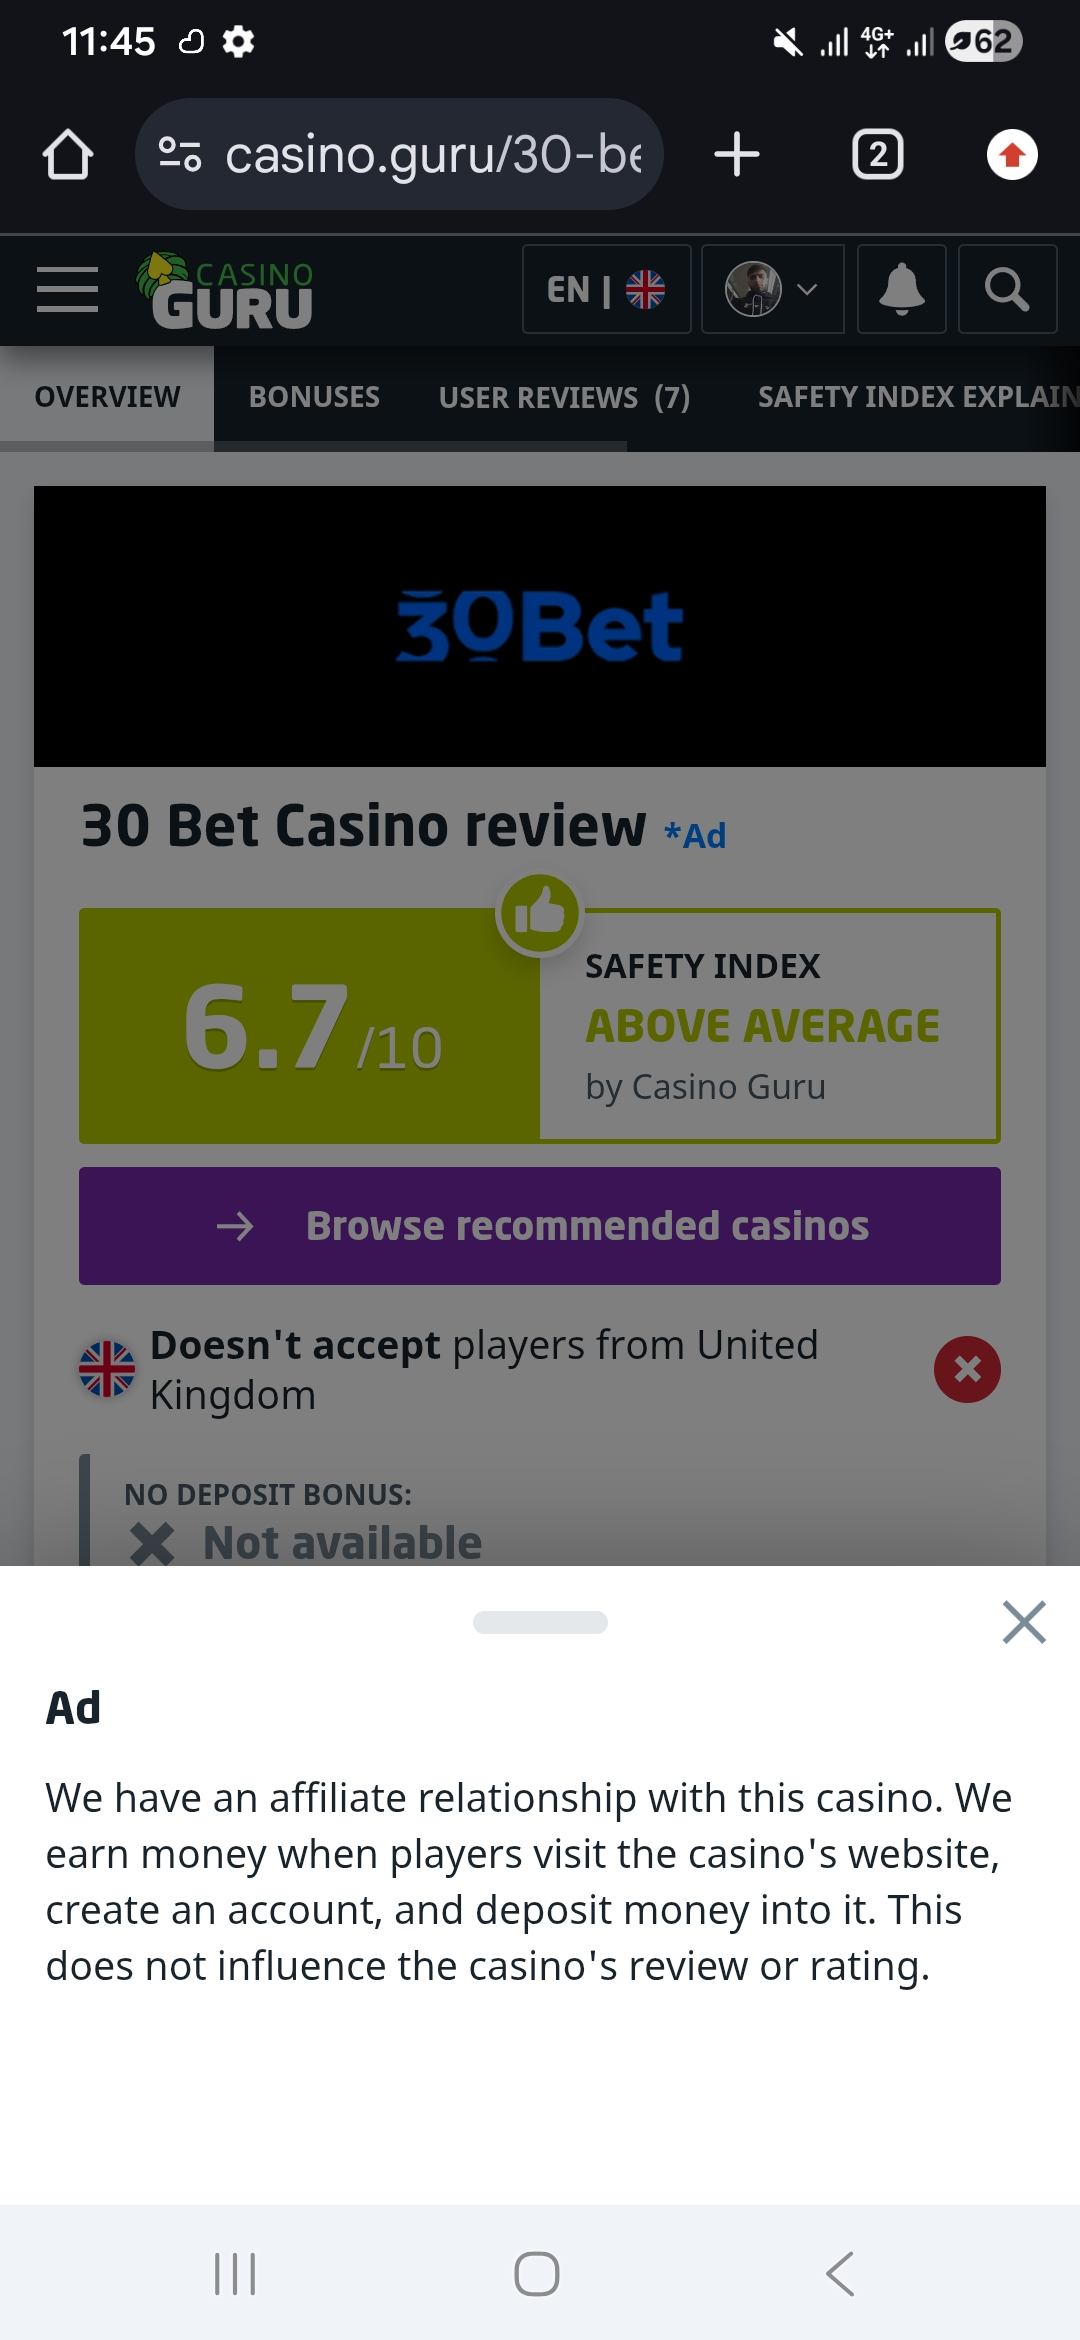Click the *Ad disclosure link
Viewport: 1080px width, 2340px height.
tap(696, 835)
